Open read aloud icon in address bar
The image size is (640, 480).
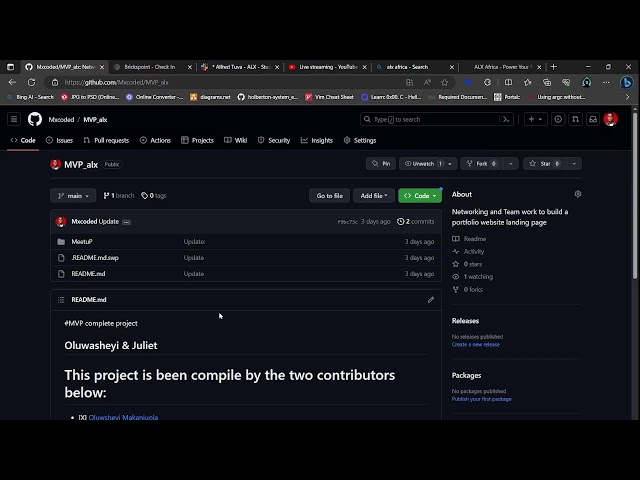tap(427, 82)
